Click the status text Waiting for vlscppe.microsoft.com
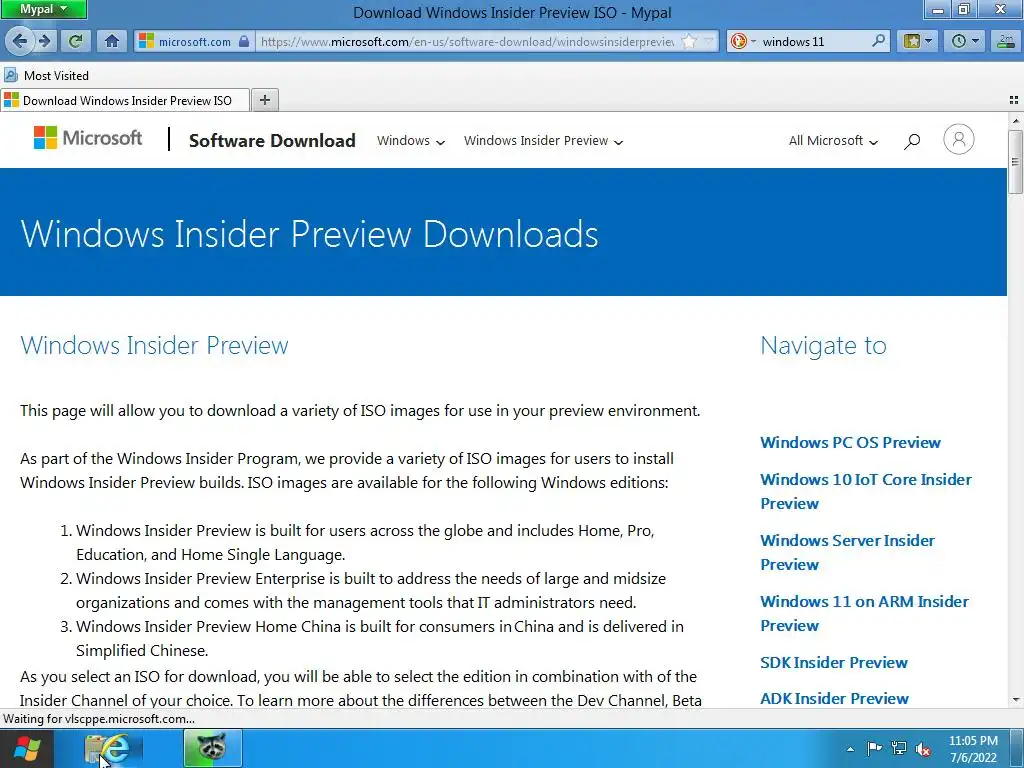Viewport: 1024px width, 768px height. [x=99, y=719]
